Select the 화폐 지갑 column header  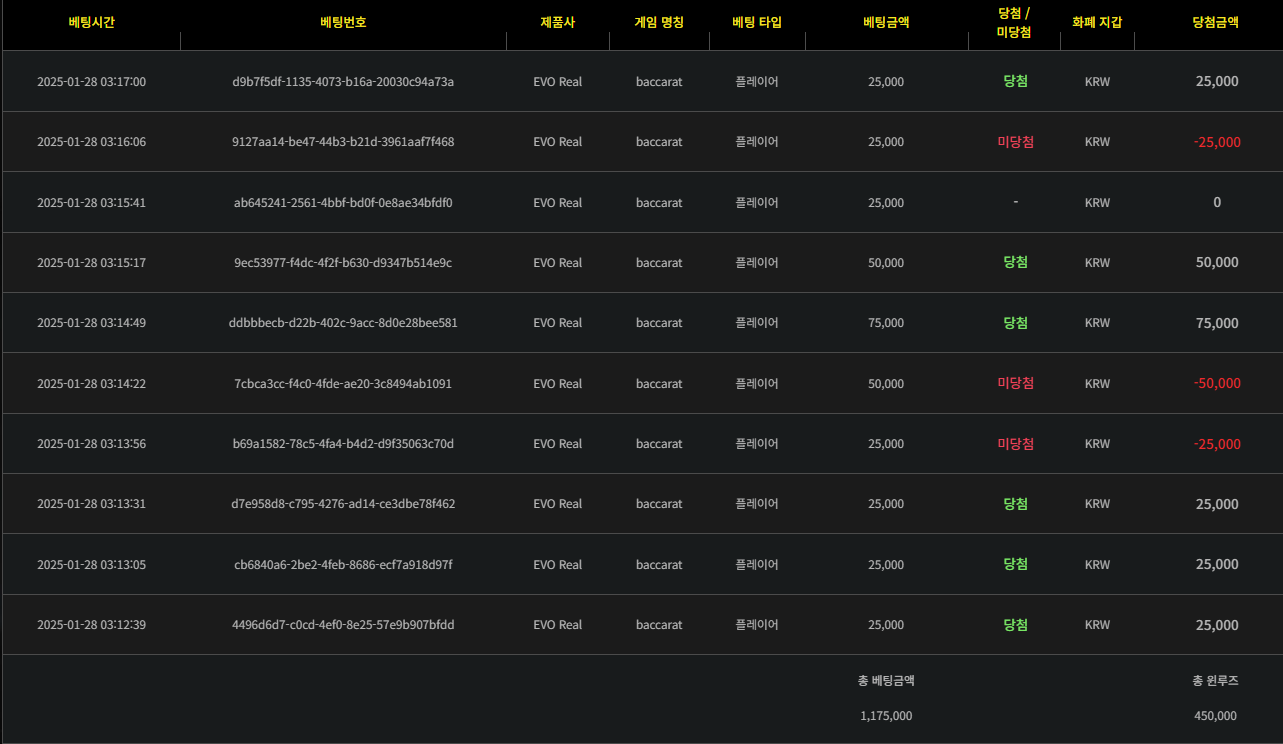click(1097, 22)
